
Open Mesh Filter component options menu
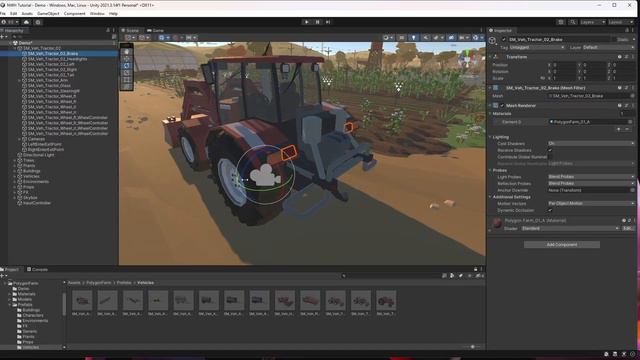point(633,88)
